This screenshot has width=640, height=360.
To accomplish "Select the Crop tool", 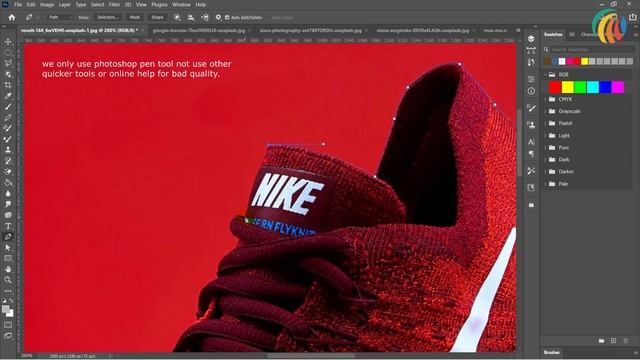I will (x=8, y=85).
